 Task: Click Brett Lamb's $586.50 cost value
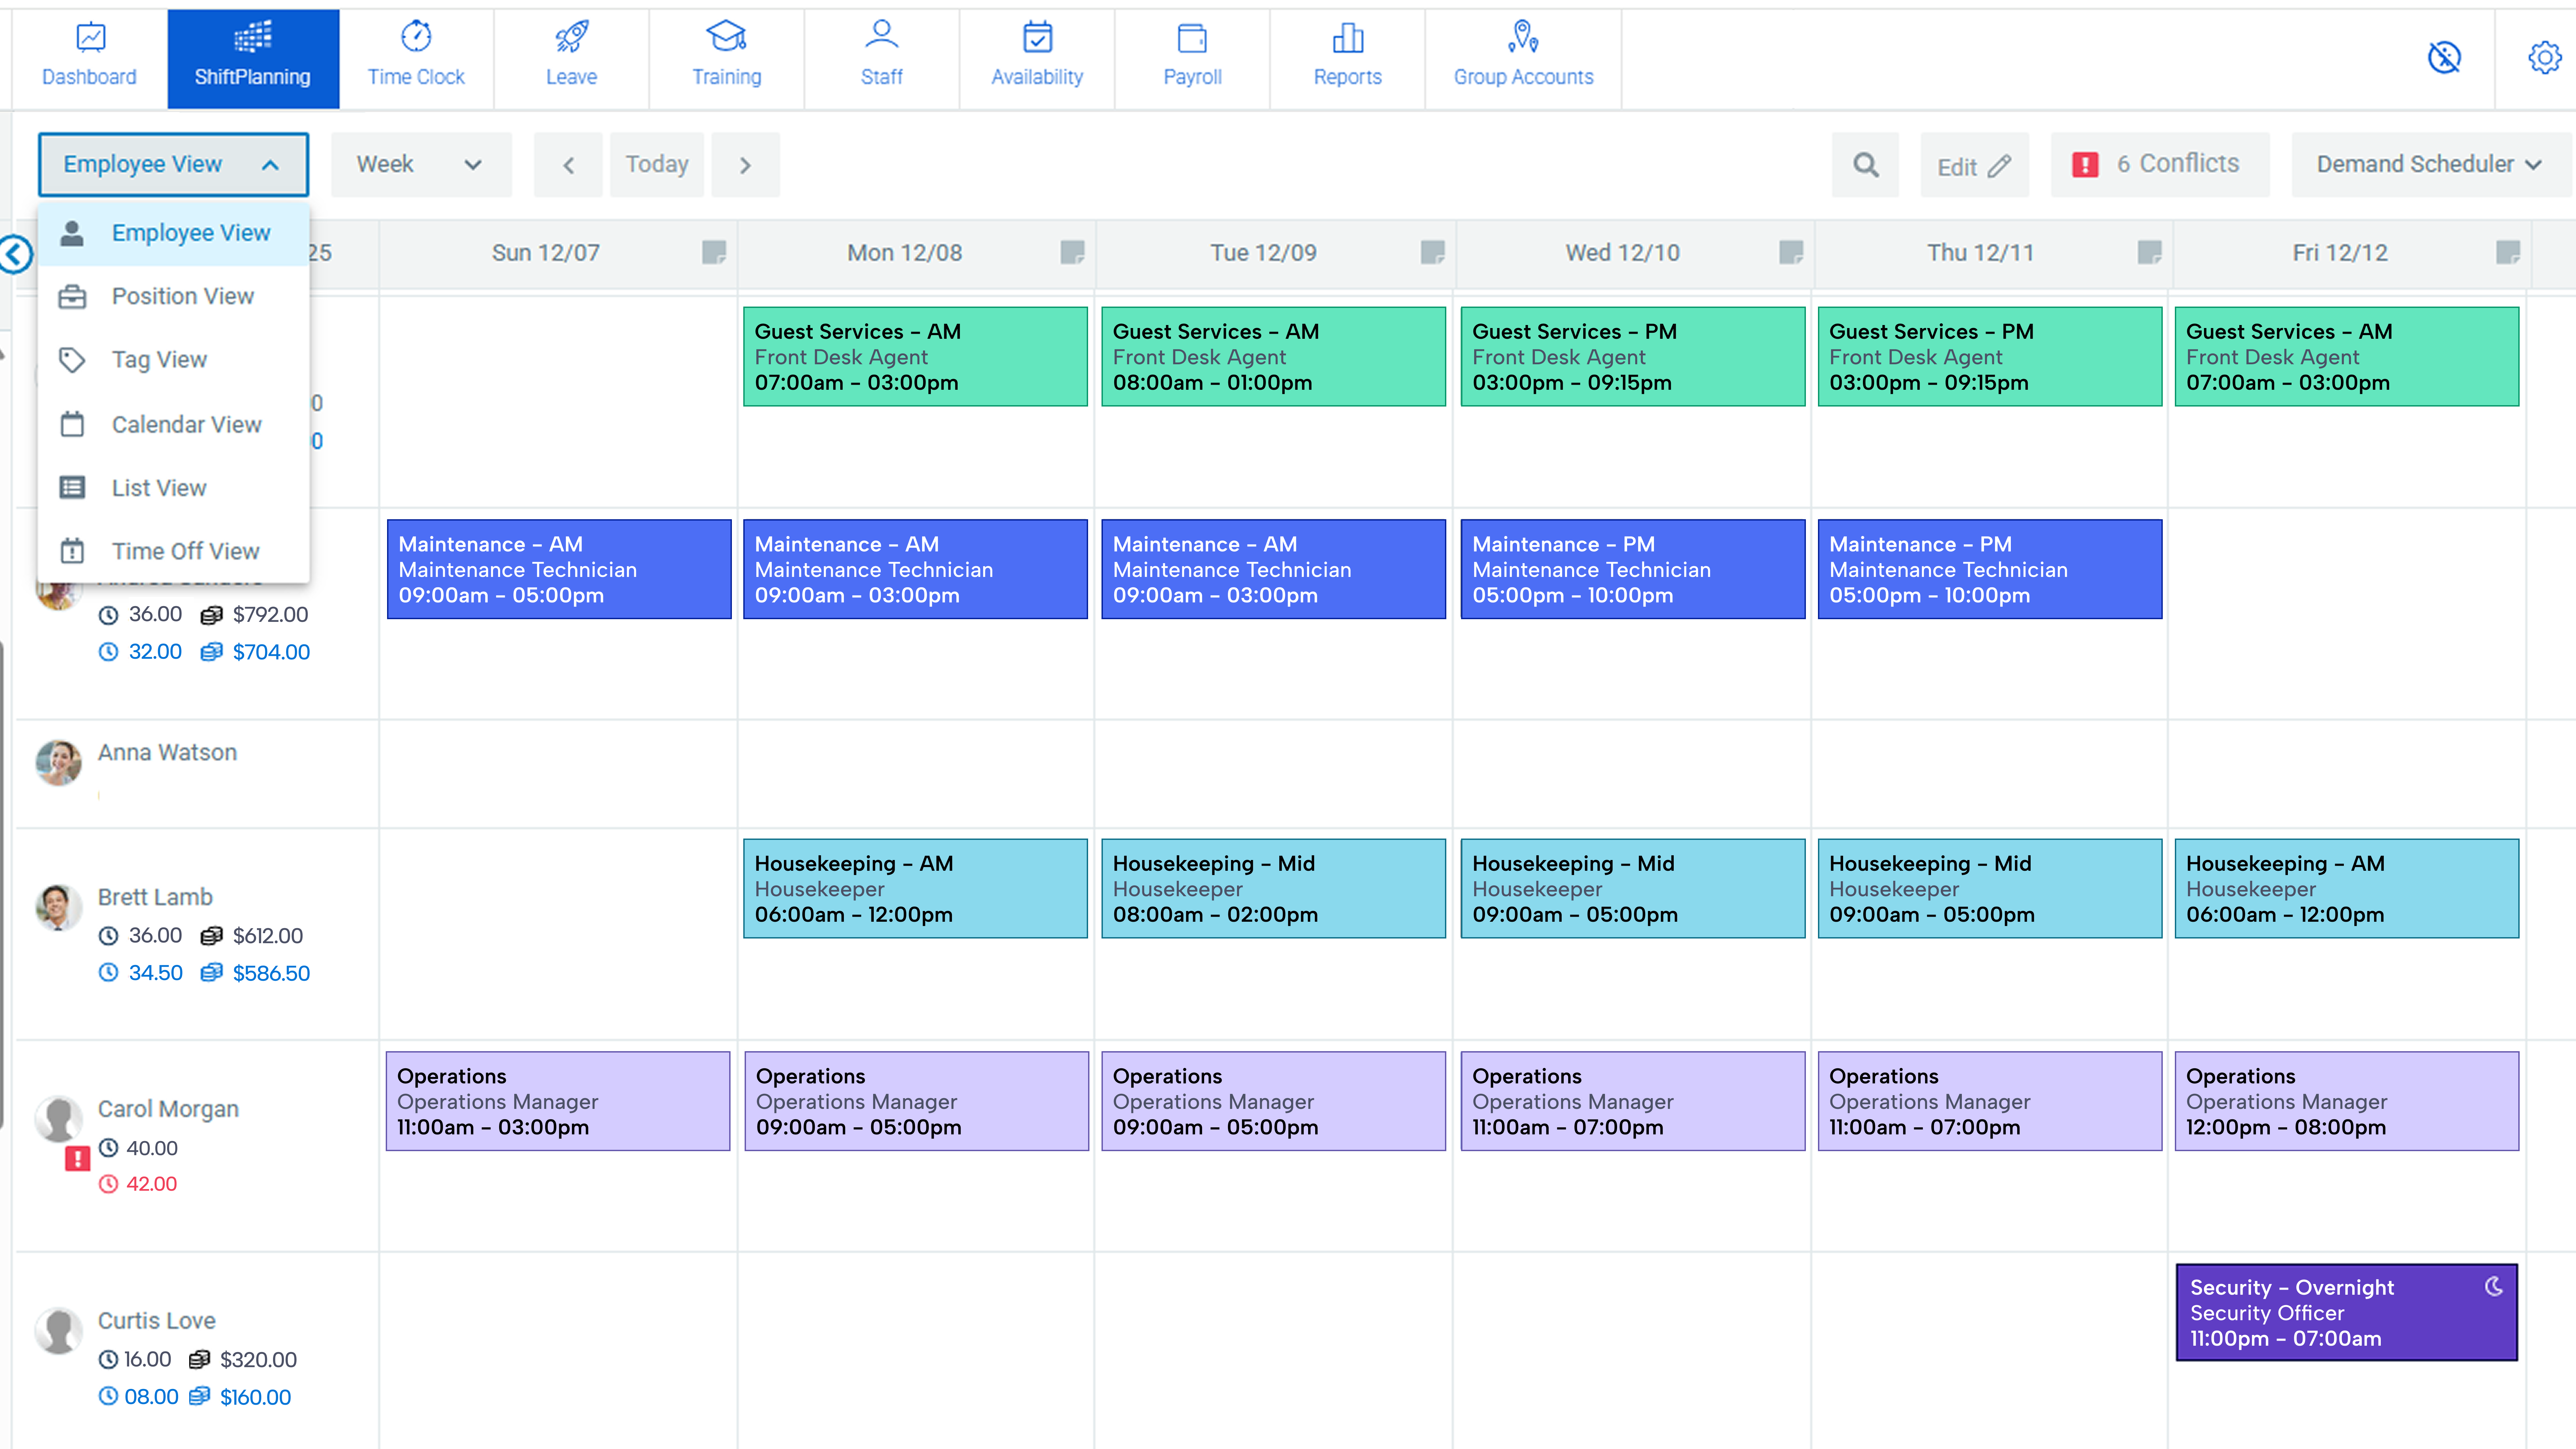coord(271,973)
